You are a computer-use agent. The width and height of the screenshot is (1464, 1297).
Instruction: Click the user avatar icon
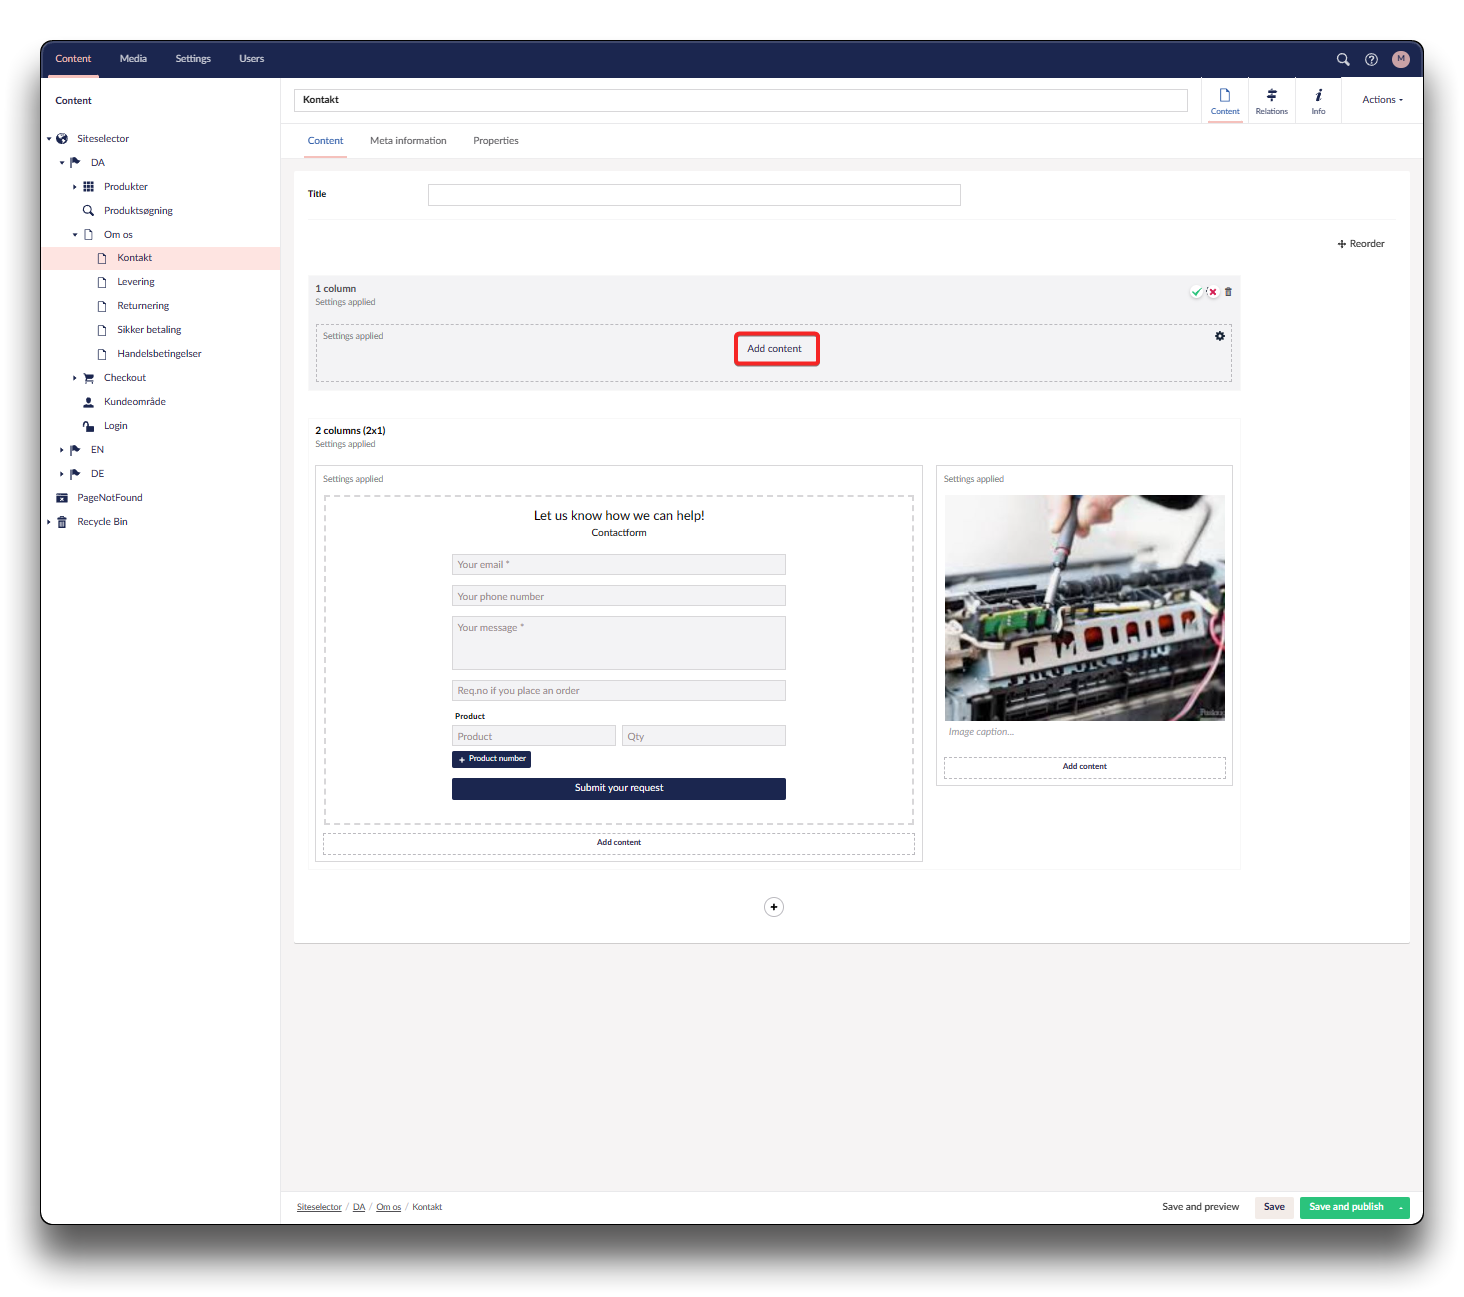click(x=1400, y=59)
